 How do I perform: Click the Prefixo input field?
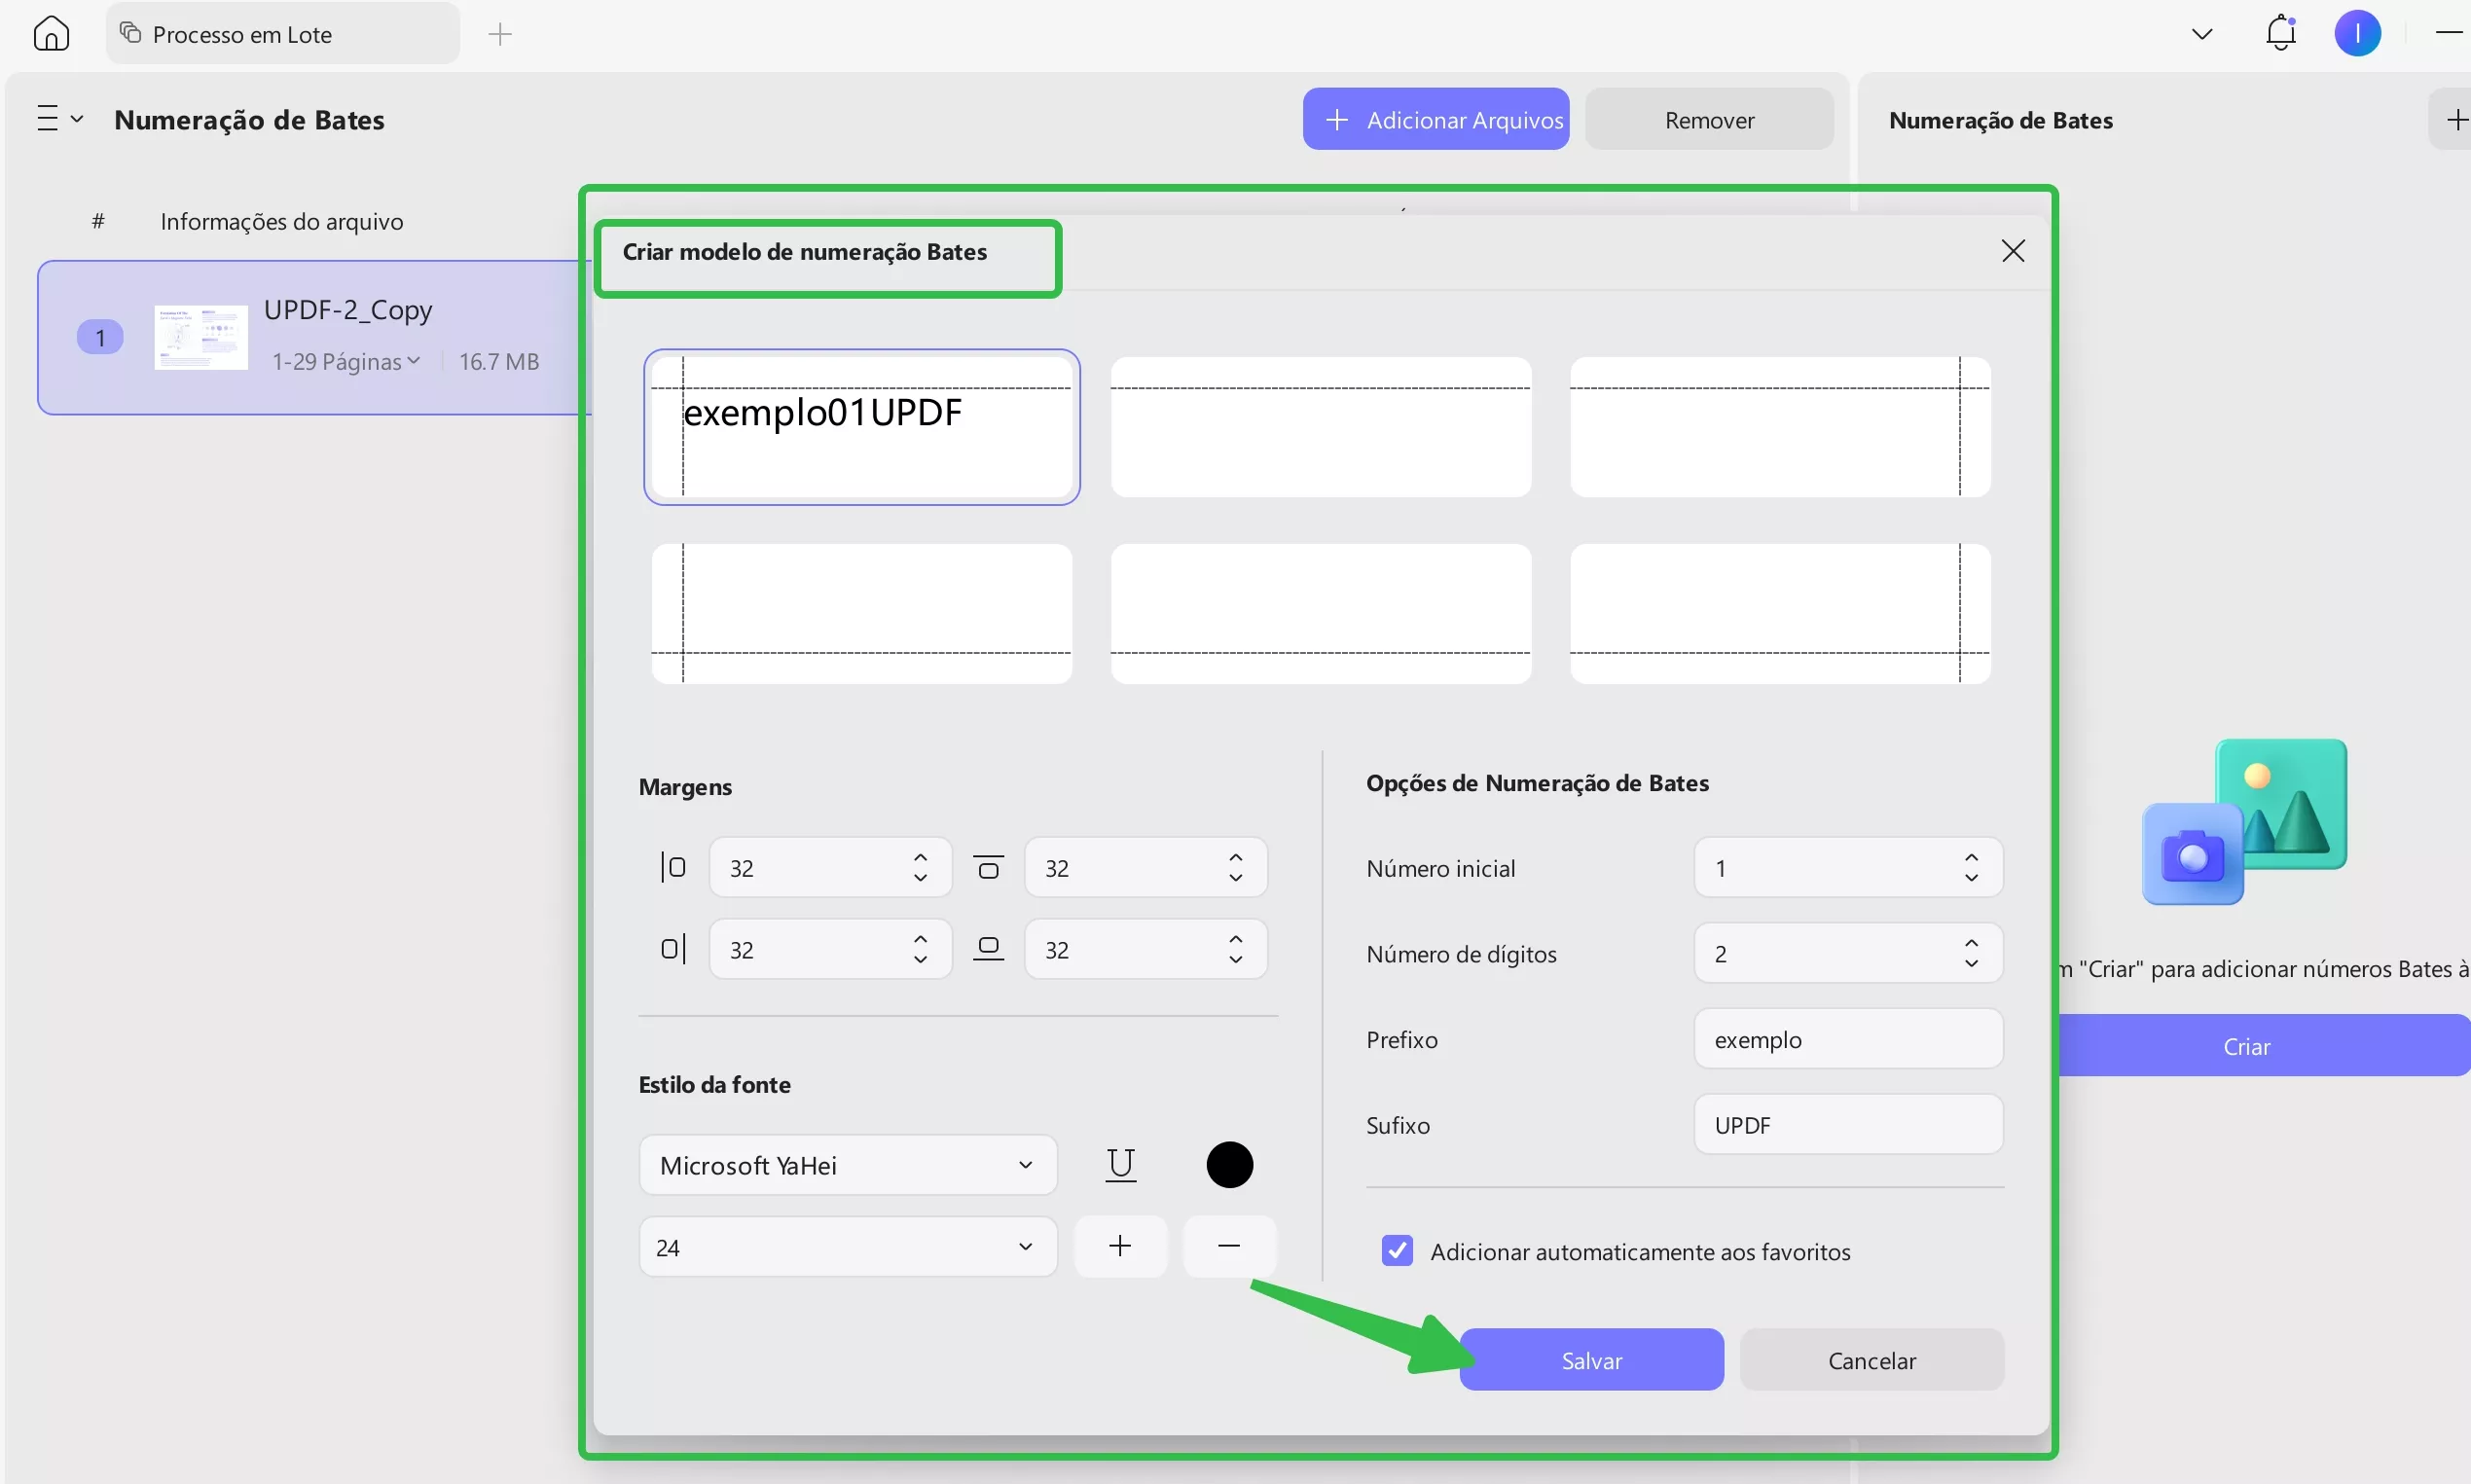(x=1847, y=1039)
